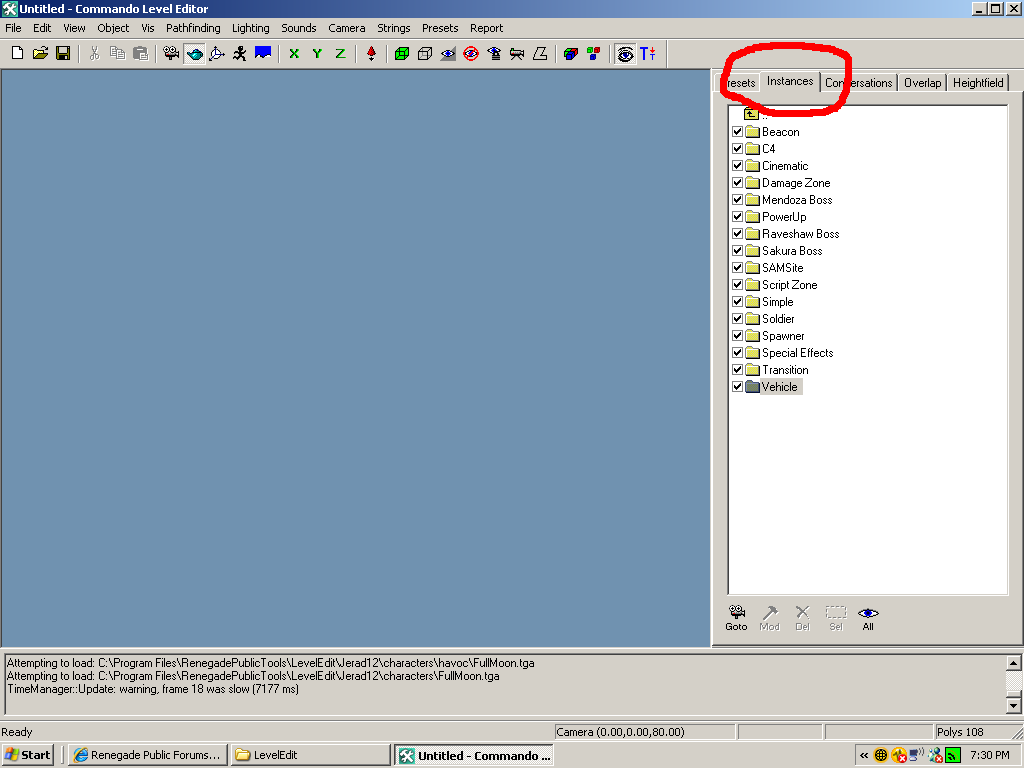Screen dimensions: 1024x768
Task: Click the Save floppy disk icon
Action: click(x=63, y=53)
